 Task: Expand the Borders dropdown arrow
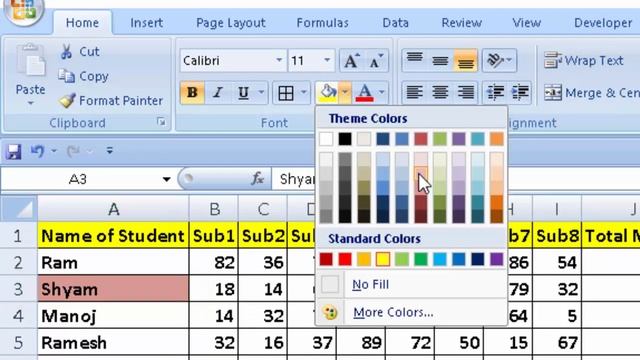tap(303, 93)
